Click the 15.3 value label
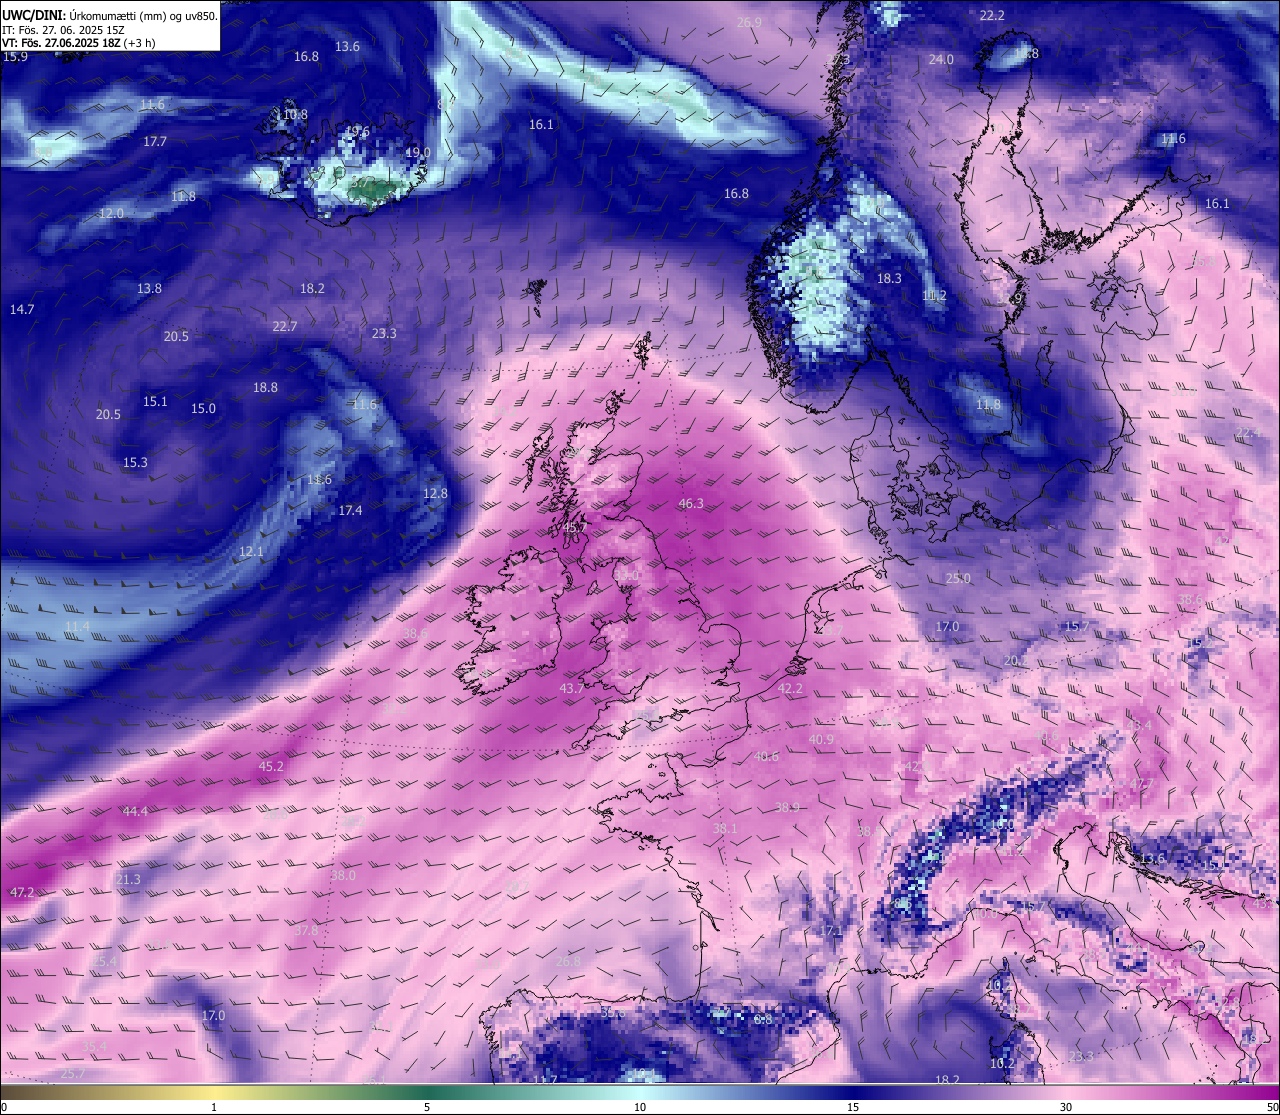The image size is (1280, 1115). pyautogui.click(x=135, y=463)
